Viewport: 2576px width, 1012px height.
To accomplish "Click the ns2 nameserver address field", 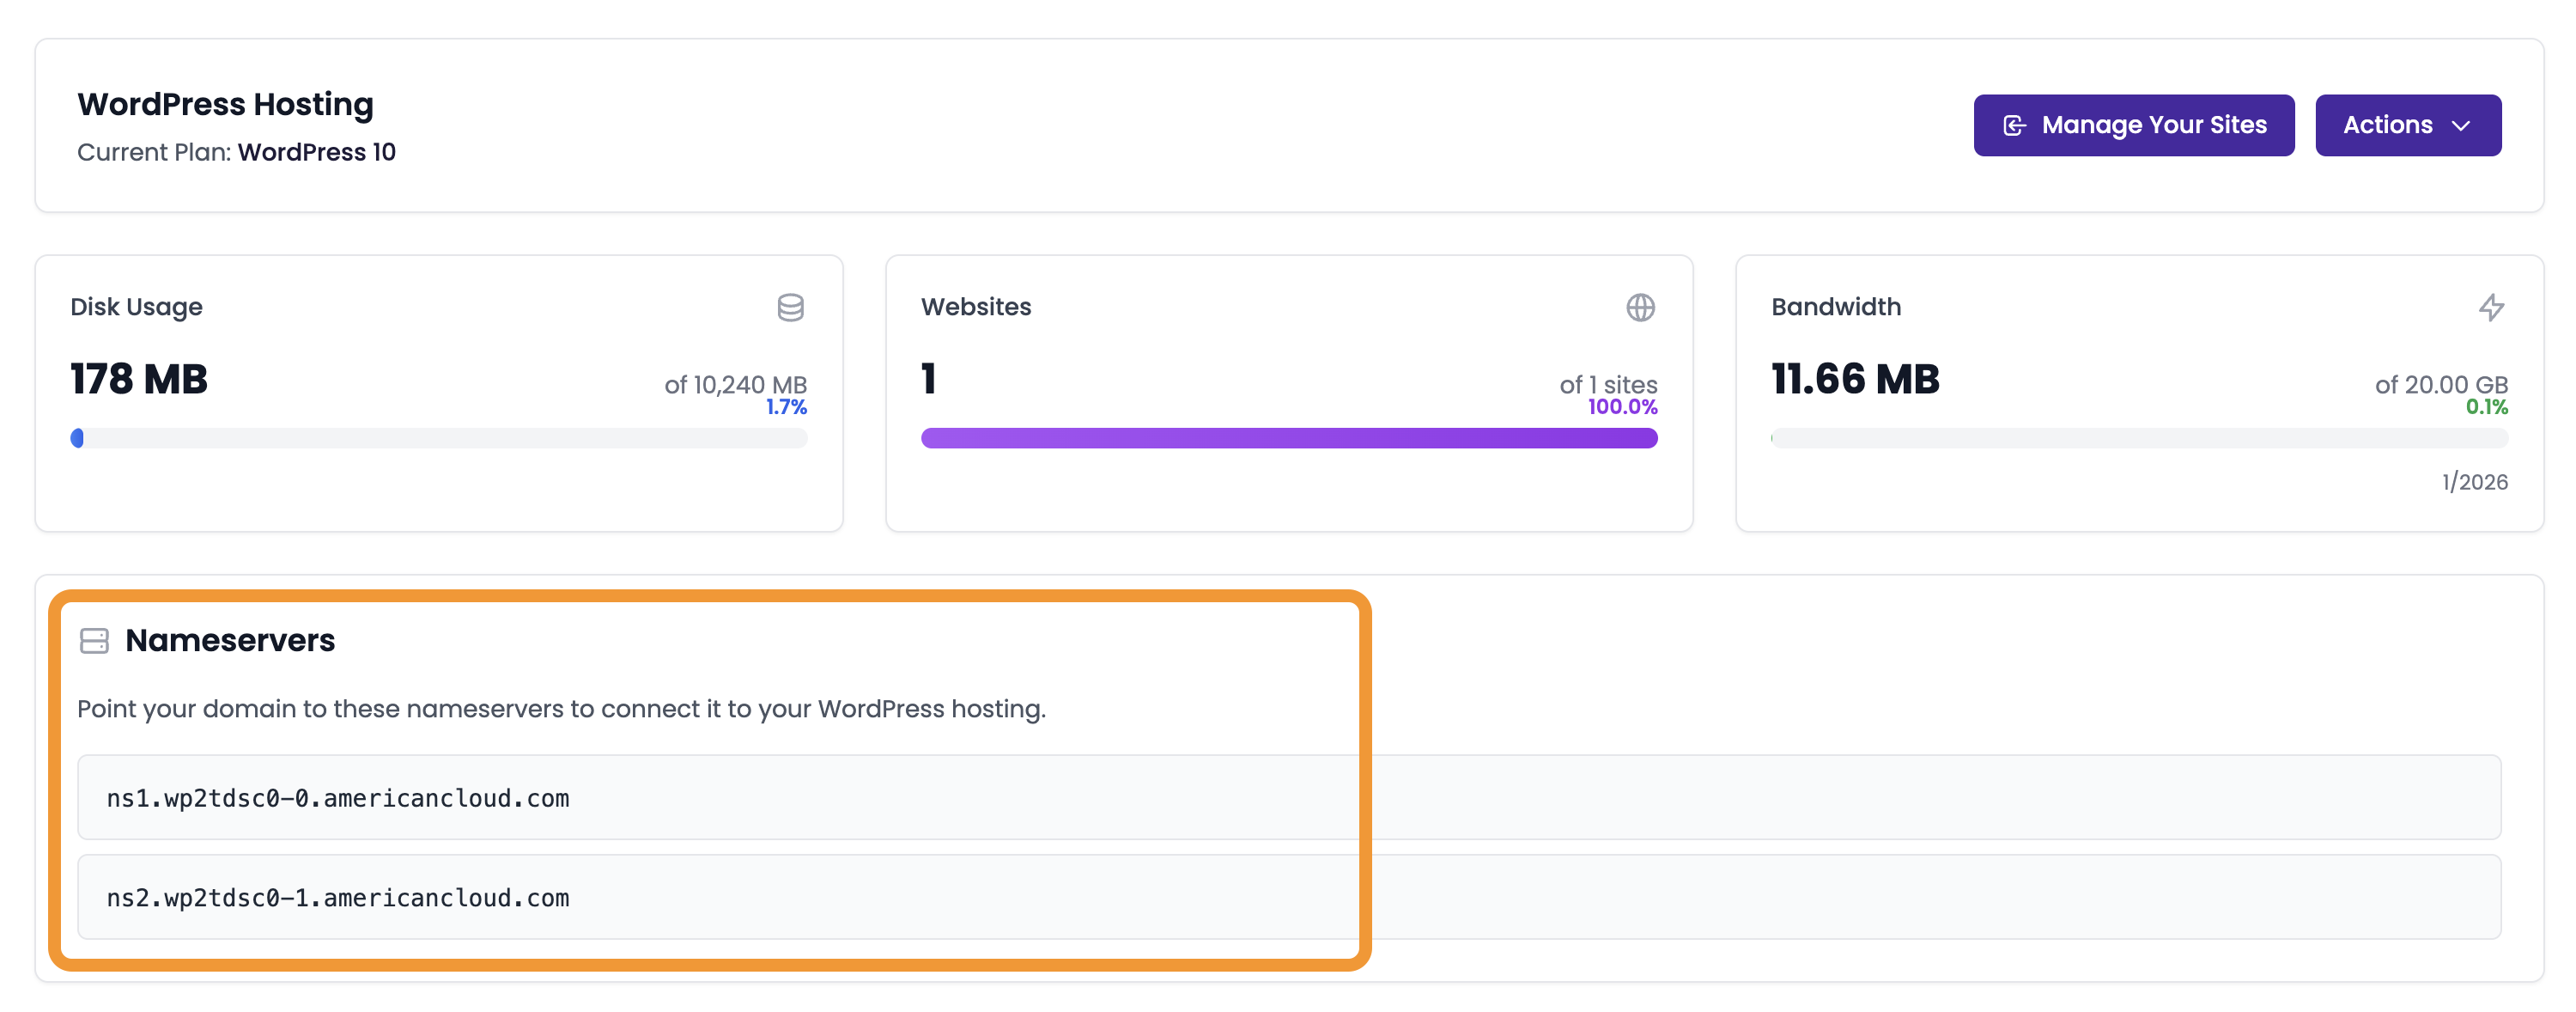I will [1288, 896].
